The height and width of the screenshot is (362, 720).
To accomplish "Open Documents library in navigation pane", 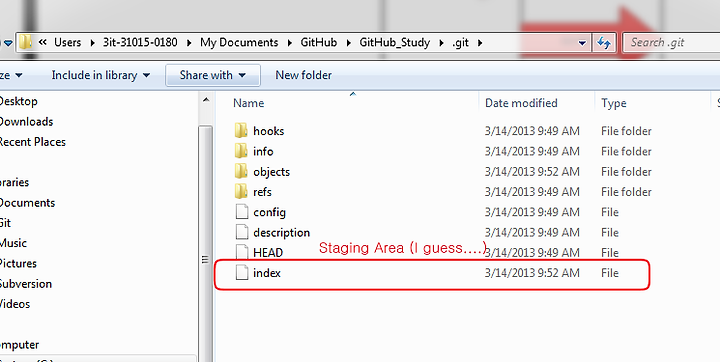I will (28, 203).
